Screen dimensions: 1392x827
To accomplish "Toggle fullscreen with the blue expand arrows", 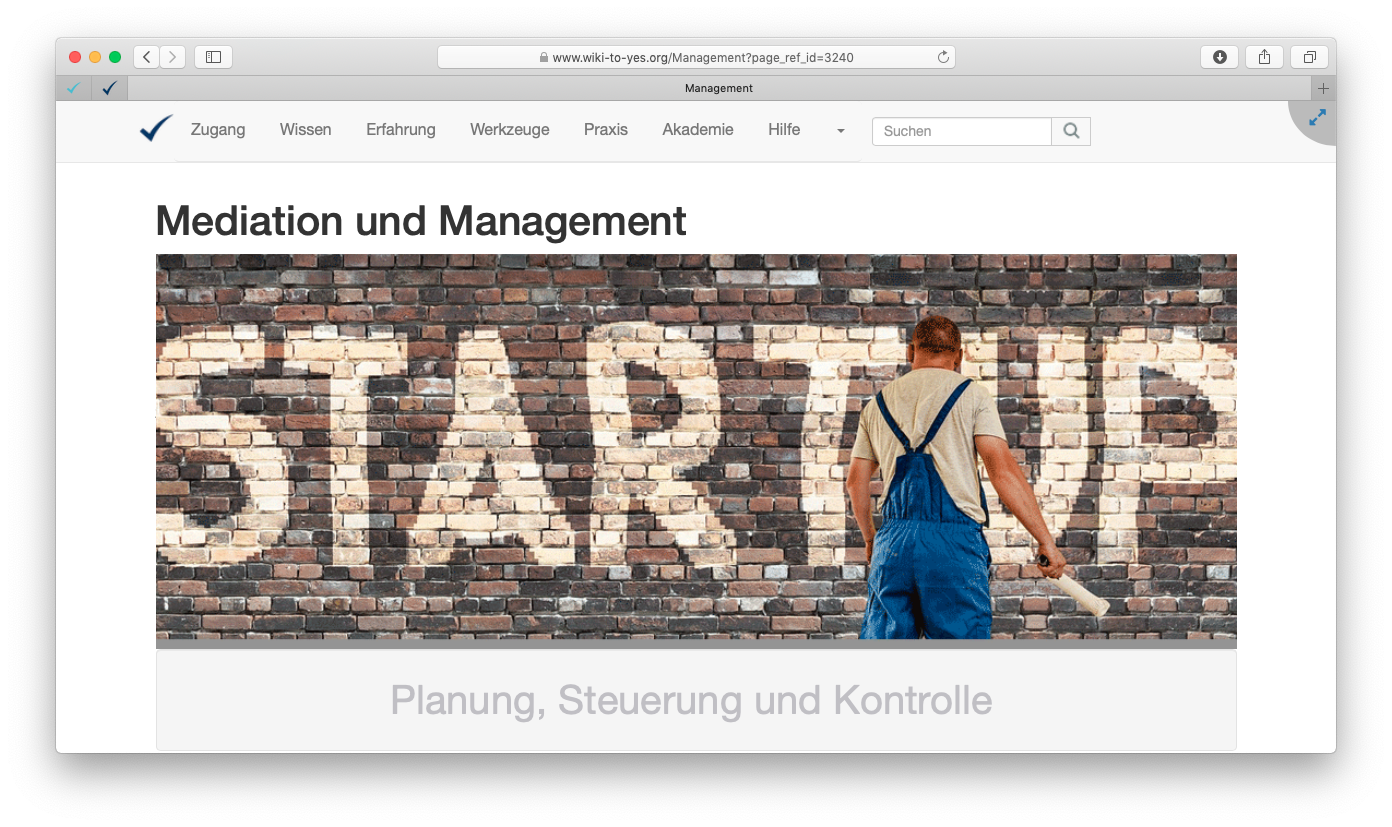I will pyautogui.click(x=1317, y=118).
